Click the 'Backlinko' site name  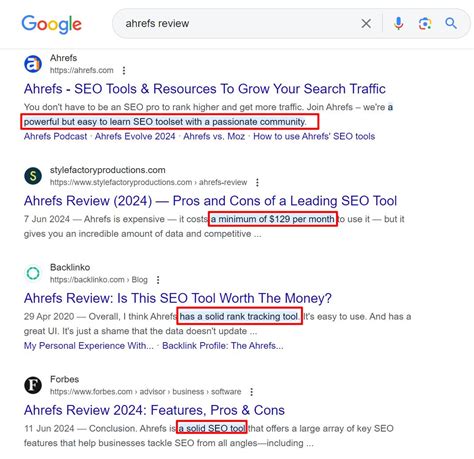coord(70,267)
